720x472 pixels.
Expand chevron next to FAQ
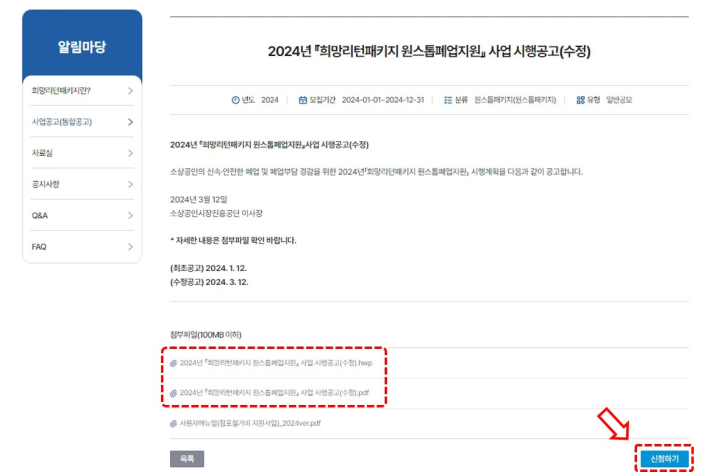tap(130, 247)
